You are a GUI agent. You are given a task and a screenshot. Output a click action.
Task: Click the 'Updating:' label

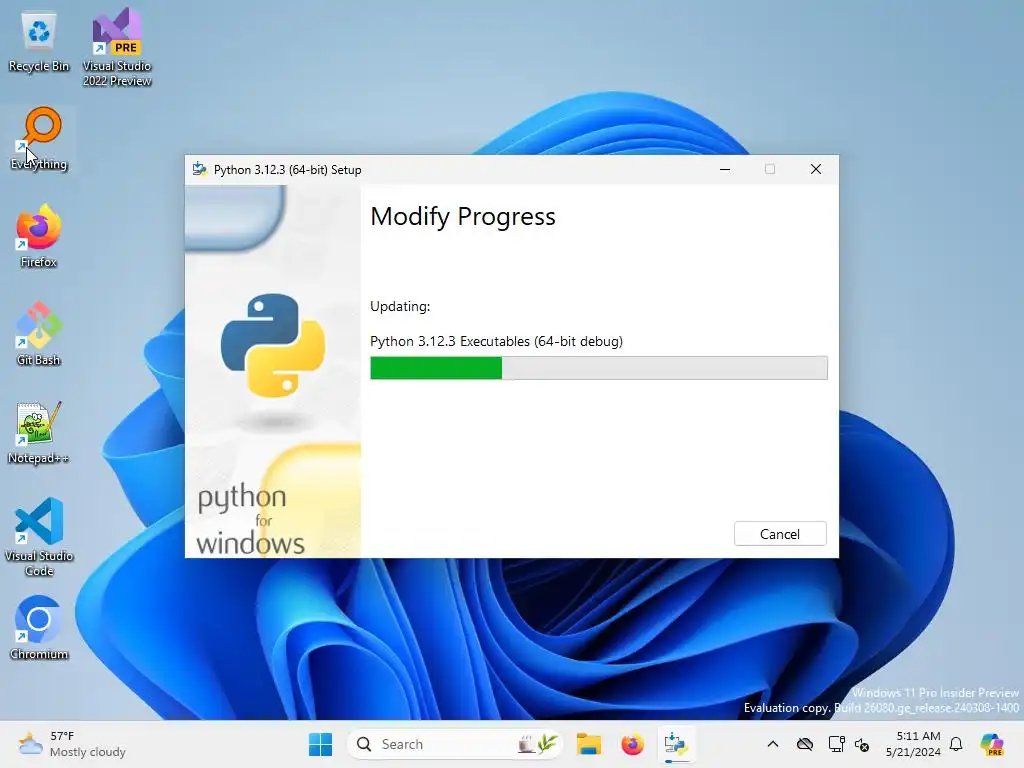[x=400, y=306]
